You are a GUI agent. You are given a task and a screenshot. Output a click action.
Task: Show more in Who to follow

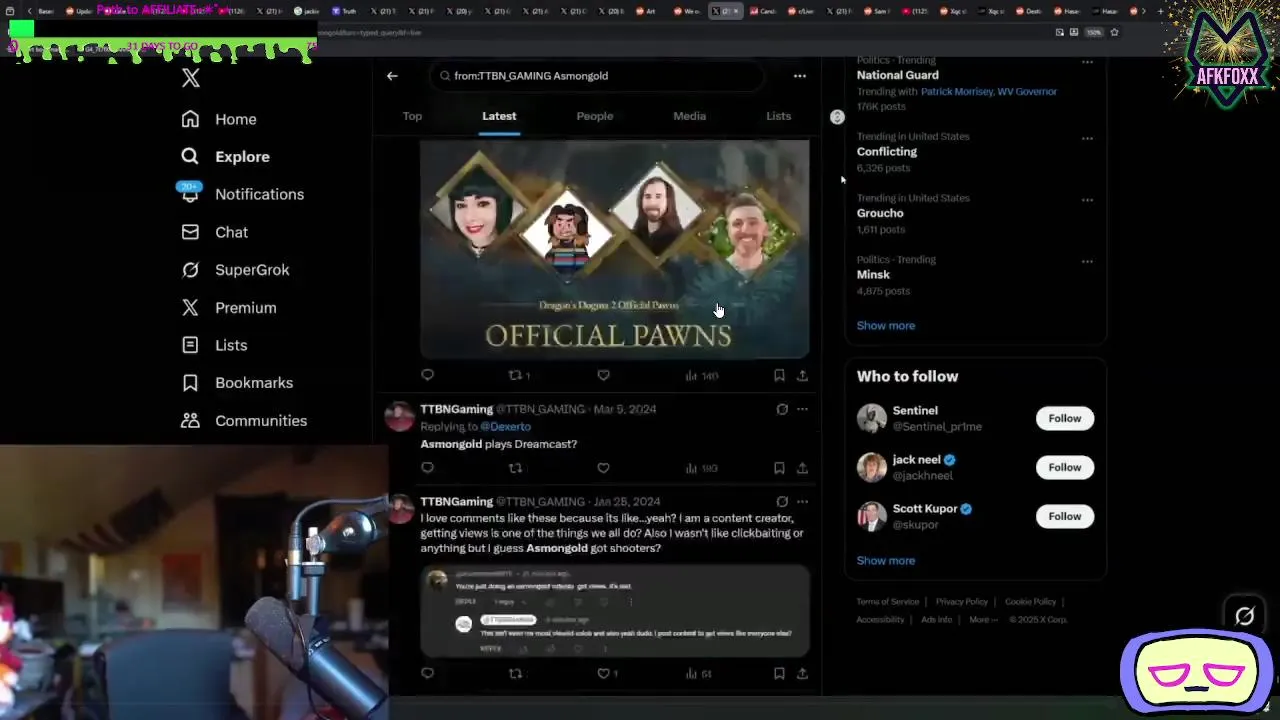tap(885, 560)
